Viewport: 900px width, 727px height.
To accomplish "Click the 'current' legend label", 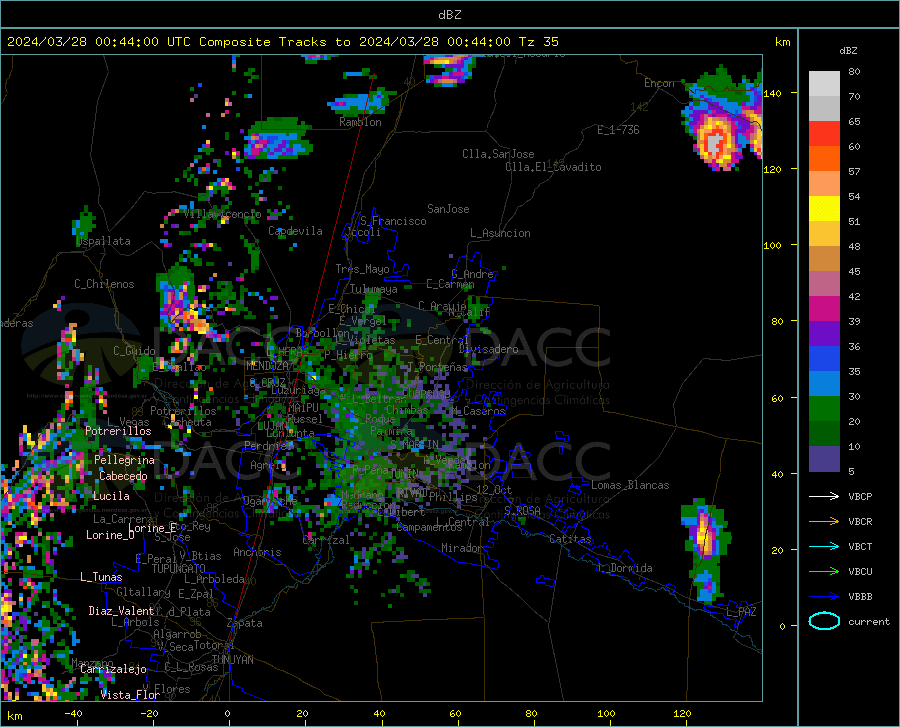I will (x=869, y=621).
